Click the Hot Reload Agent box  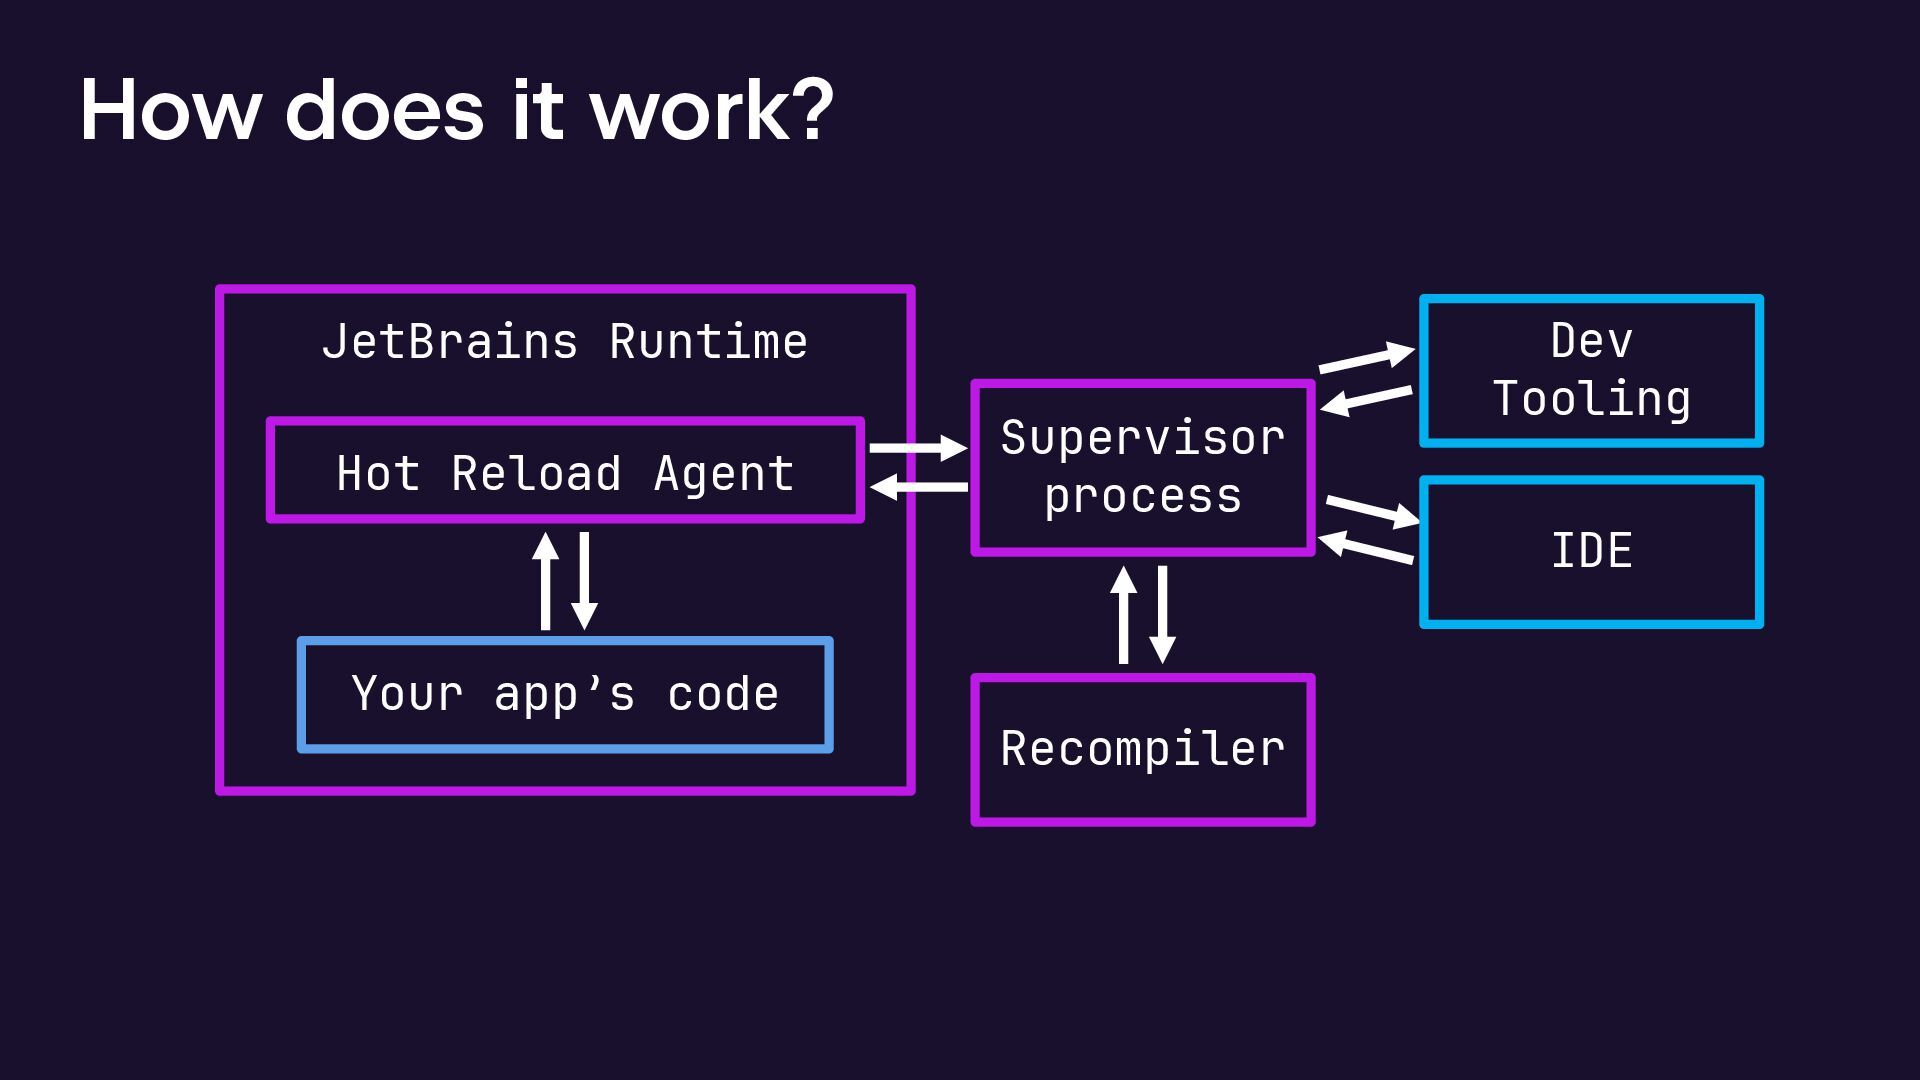pyautogui.click(x=565, y=472)
